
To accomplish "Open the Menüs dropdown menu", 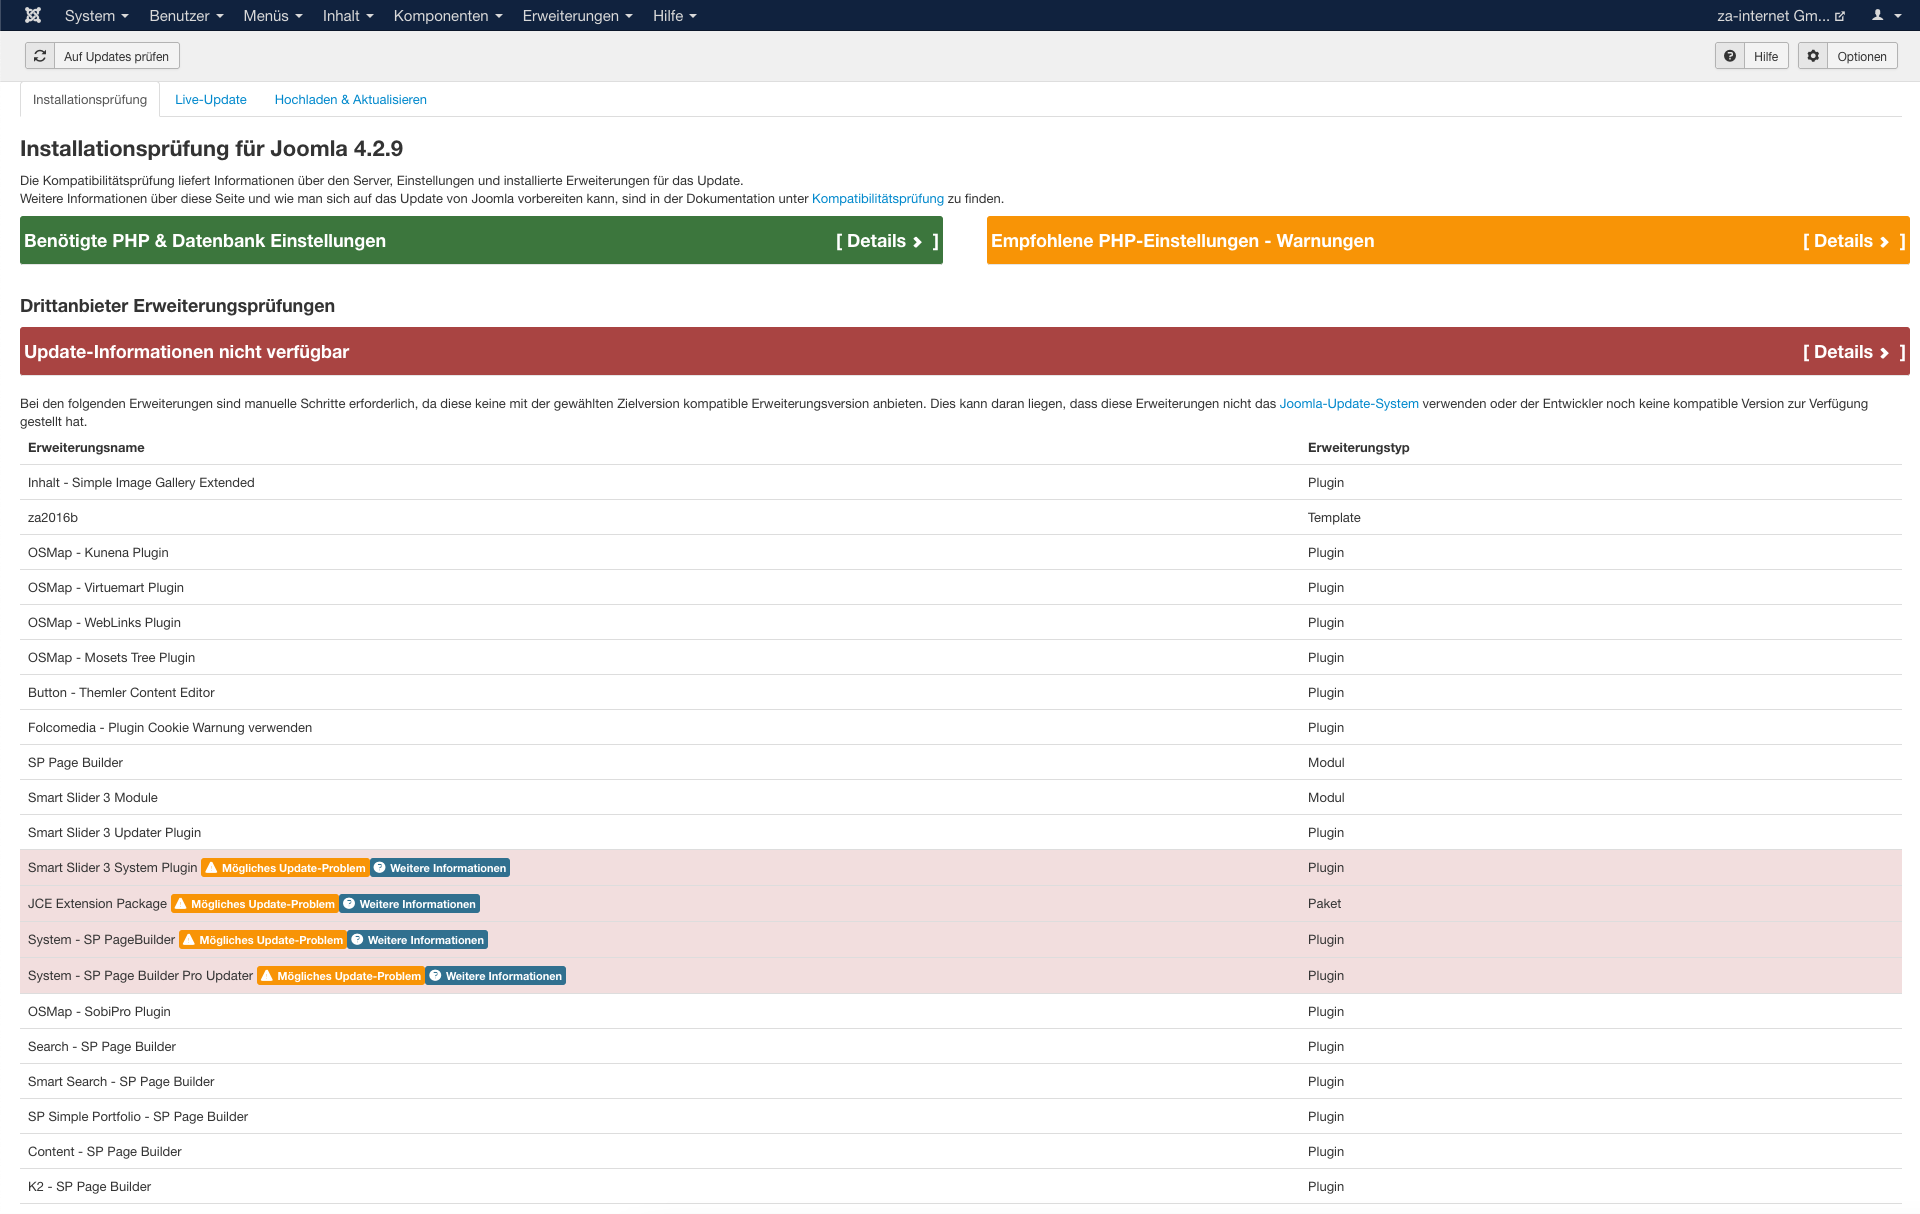I will coord(272,15).
